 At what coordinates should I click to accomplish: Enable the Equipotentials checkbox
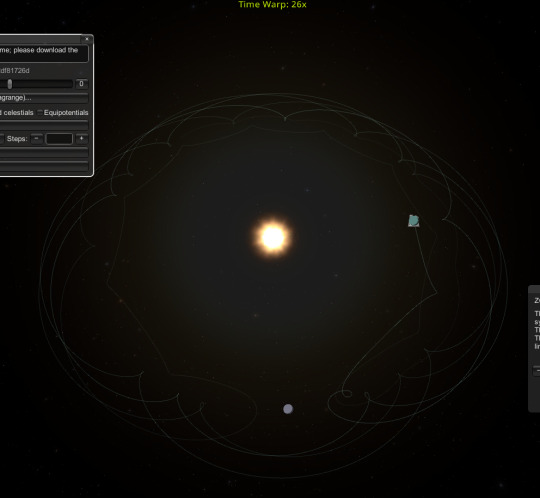[40, 113]
